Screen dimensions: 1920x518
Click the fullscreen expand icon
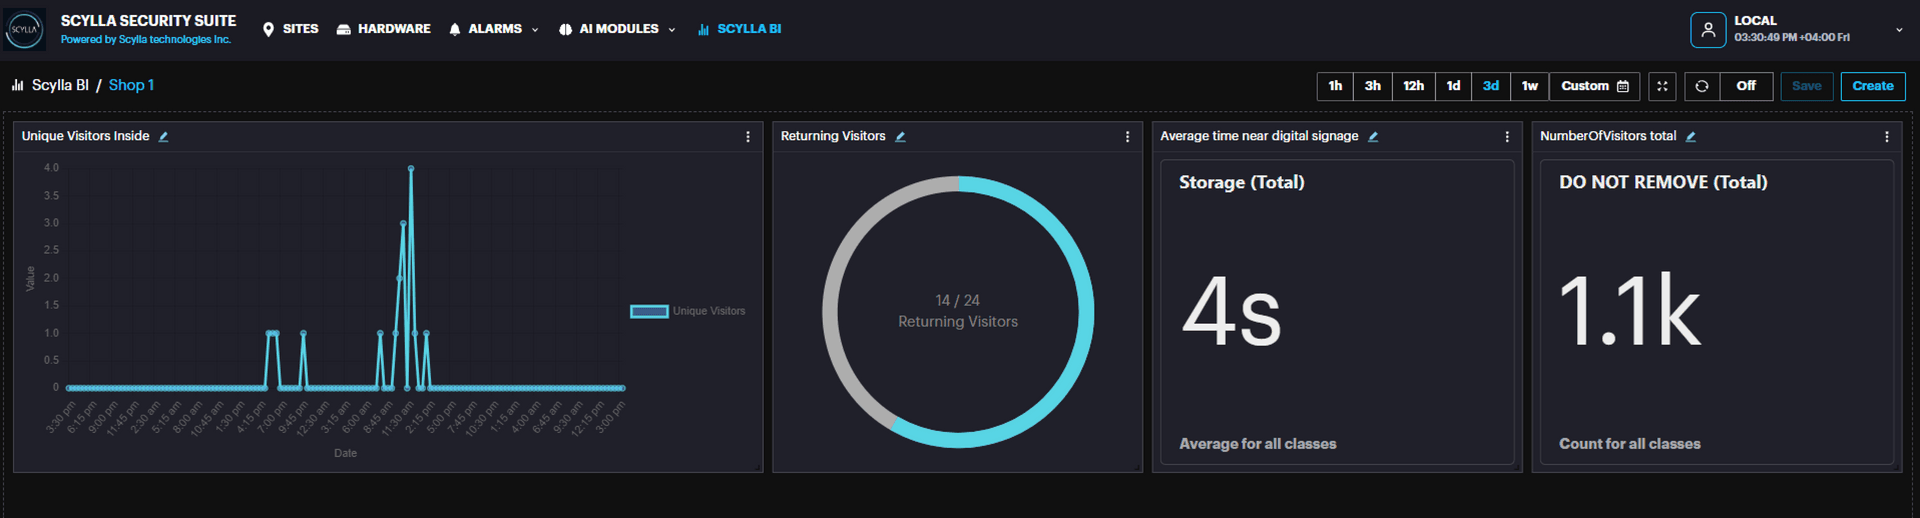1662,86
